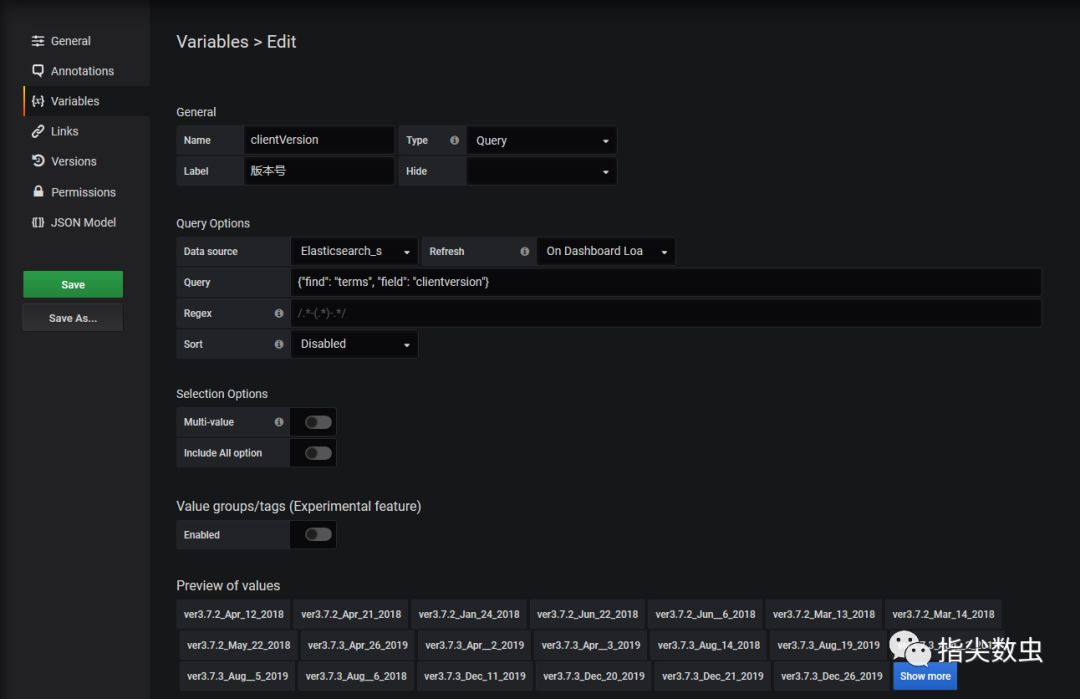Click the JSON Model icon
The image size is (1080, 699).
(x=38, y=222)
